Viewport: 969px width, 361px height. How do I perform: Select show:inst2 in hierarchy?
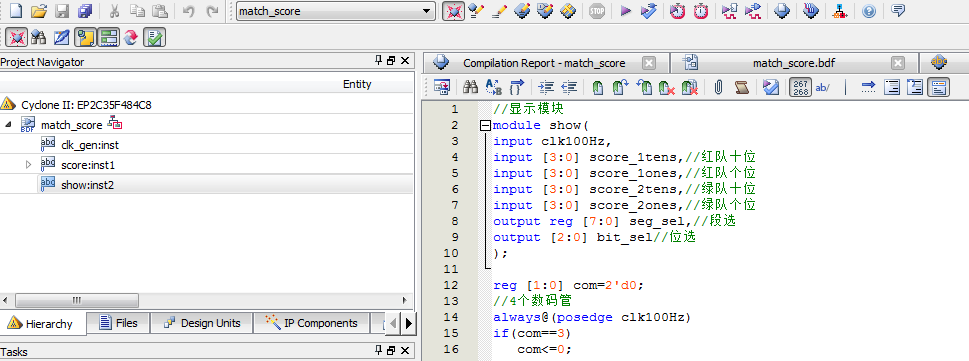click(x=87, y=184)
